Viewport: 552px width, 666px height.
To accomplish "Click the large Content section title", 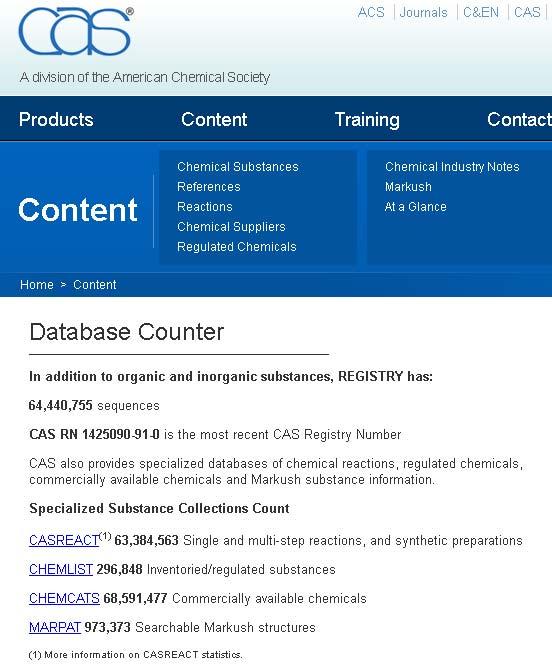I will pyautogui.click(x=78, y=210).
